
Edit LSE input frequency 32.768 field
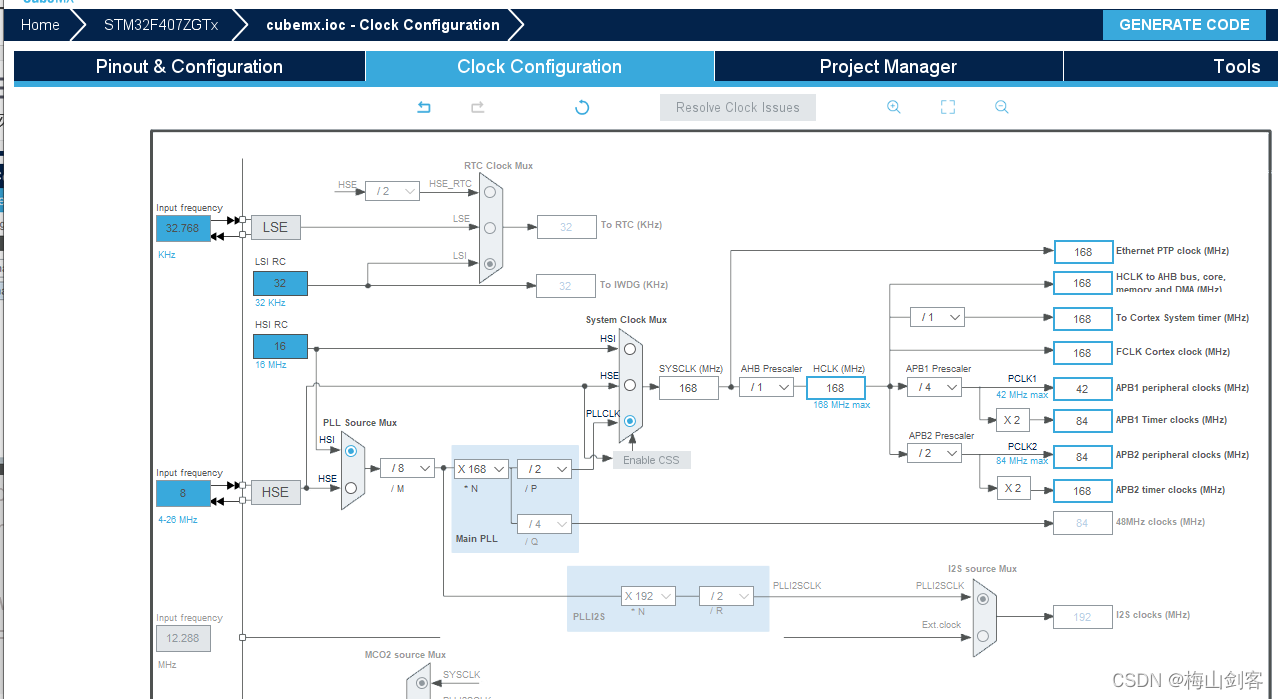point(183,228)
